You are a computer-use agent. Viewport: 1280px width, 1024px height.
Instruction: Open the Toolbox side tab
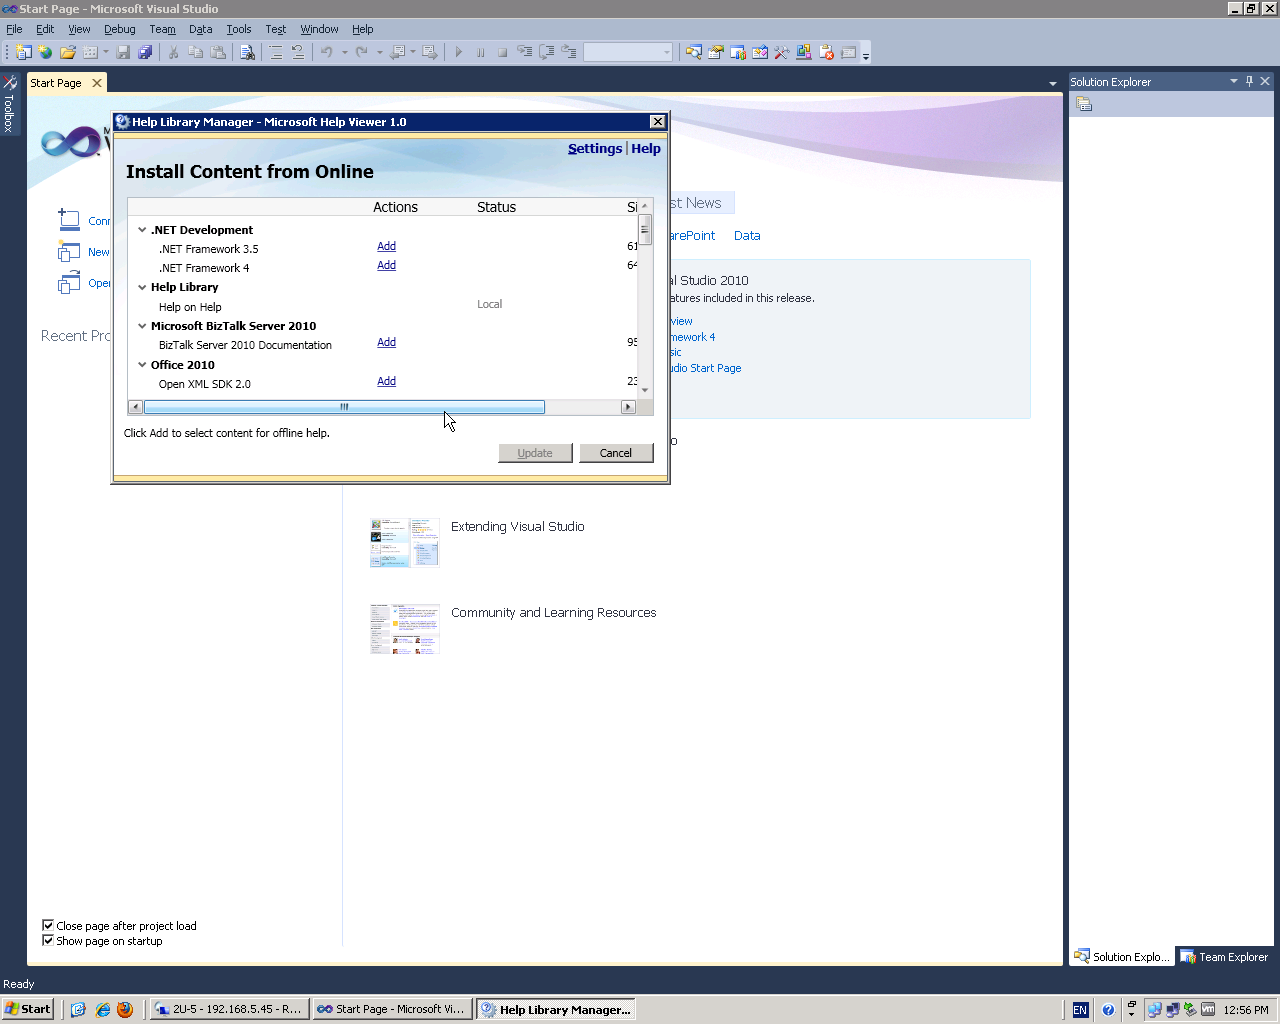(9, 104)
